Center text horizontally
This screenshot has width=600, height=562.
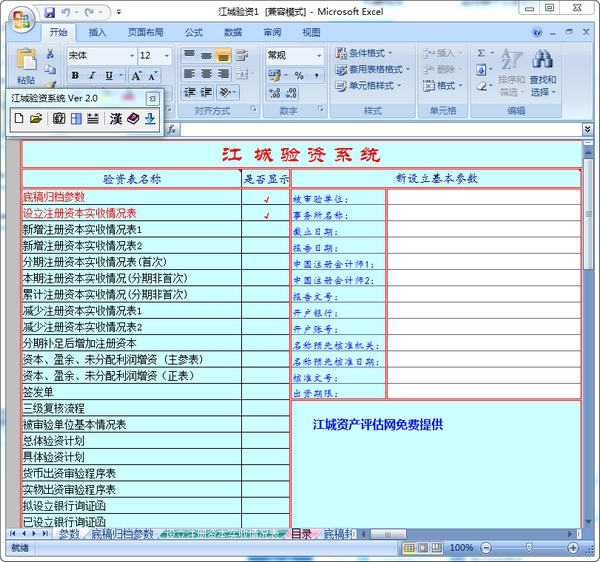(206, 73)
